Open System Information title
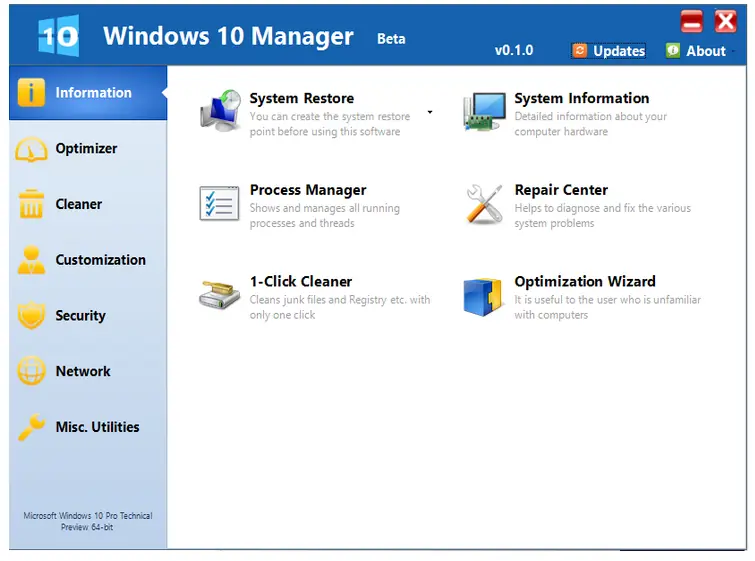The height and width of the screenshot is (561, 755). pos(582,98)
